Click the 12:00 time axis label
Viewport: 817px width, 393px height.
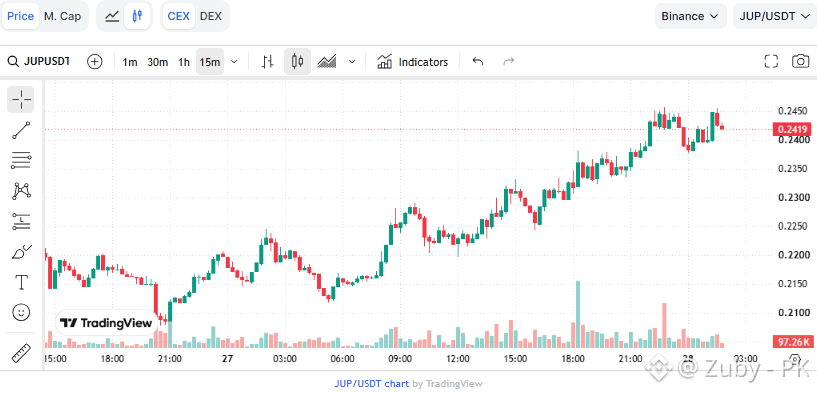coord(457,359)
